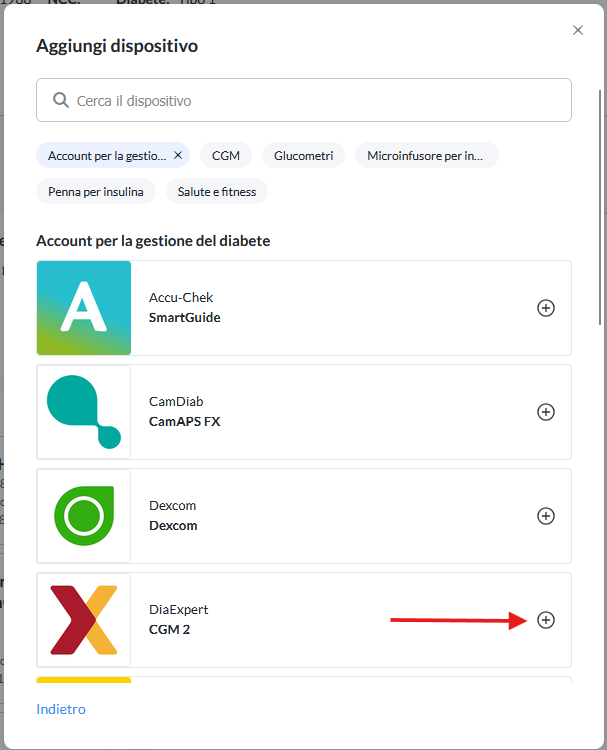Add the Accu-Chek SmartGuide device
The width and height of the screenshot is (607, 750).
tap(546, 308)
